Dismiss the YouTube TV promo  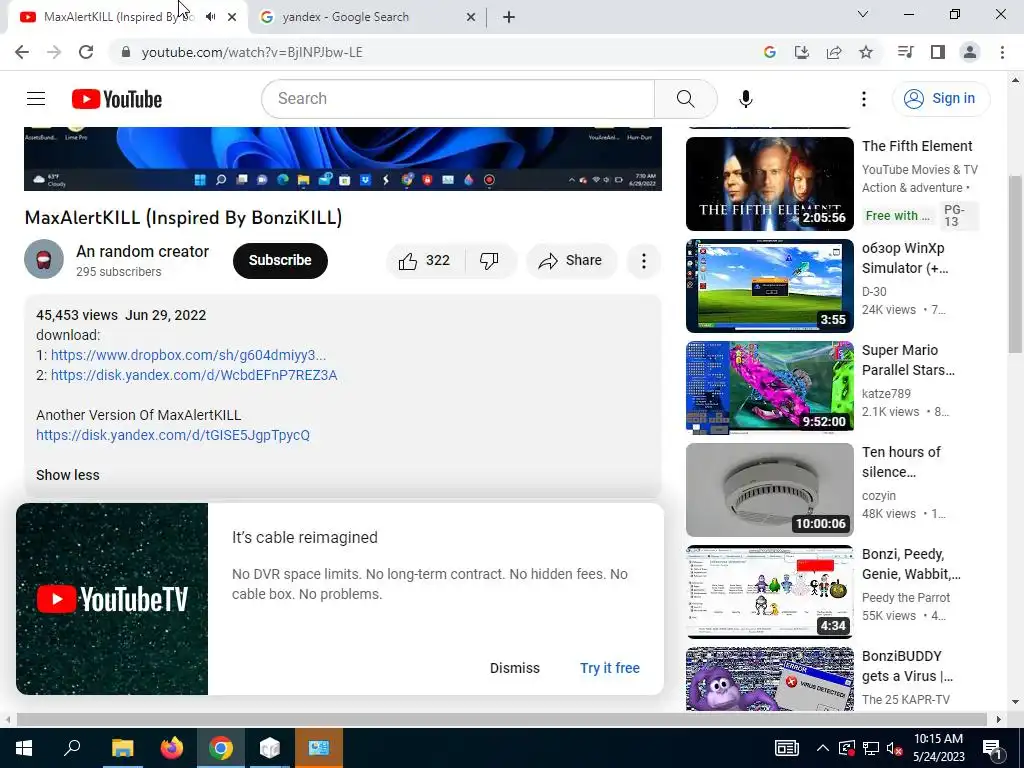[515, 668]
